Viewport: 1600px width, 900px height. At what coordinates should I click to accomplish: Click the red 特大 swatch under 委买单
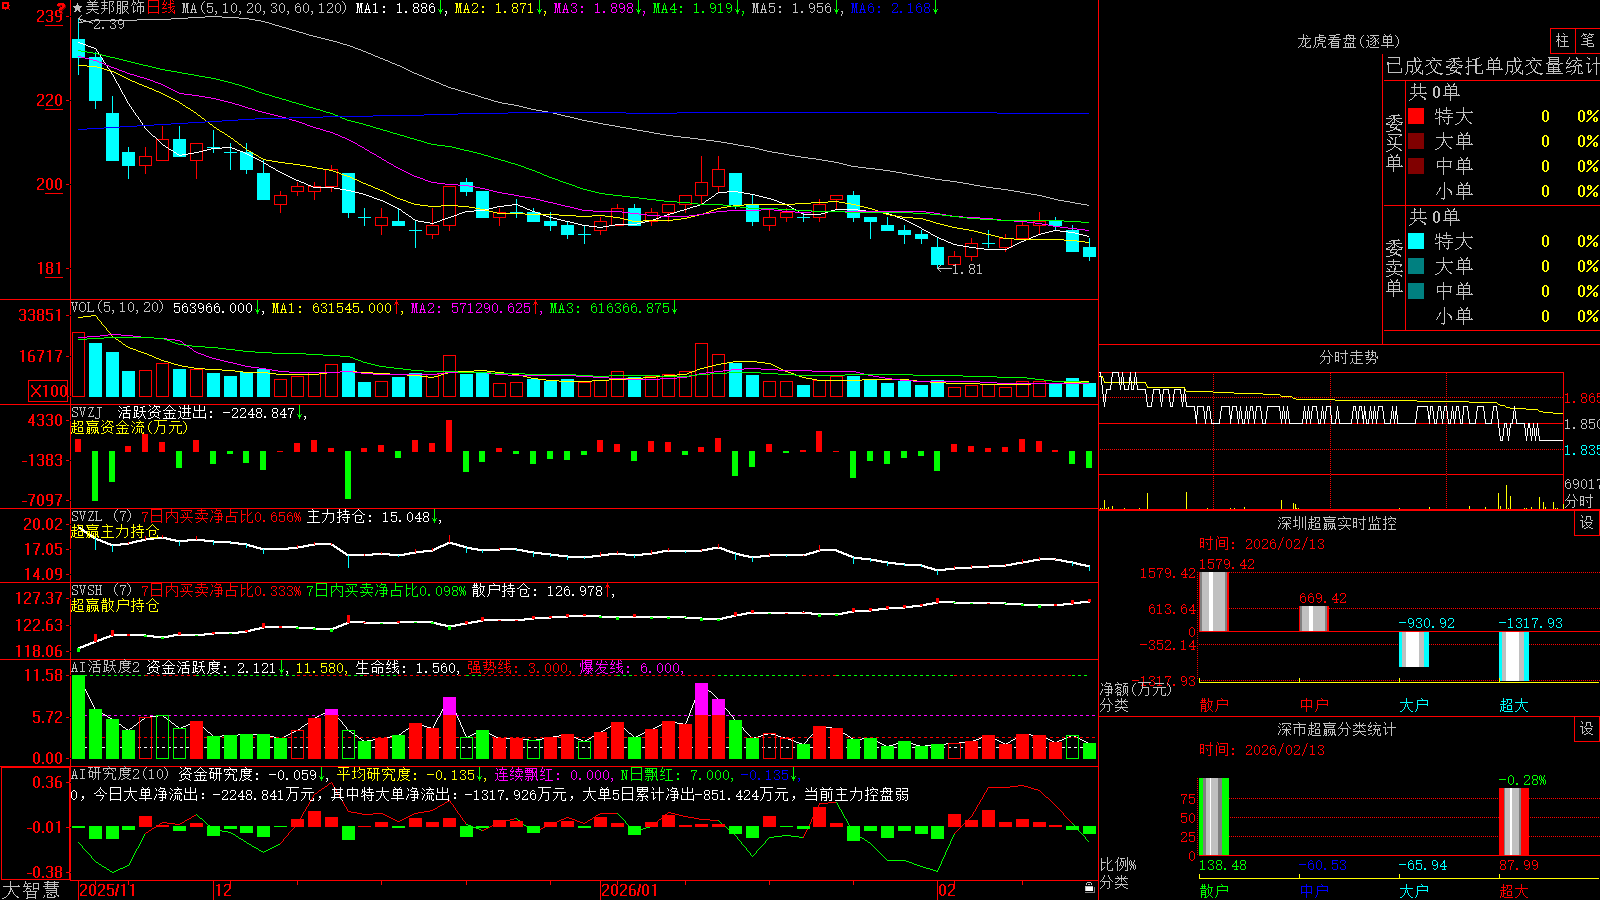[x=1416, y=116]
